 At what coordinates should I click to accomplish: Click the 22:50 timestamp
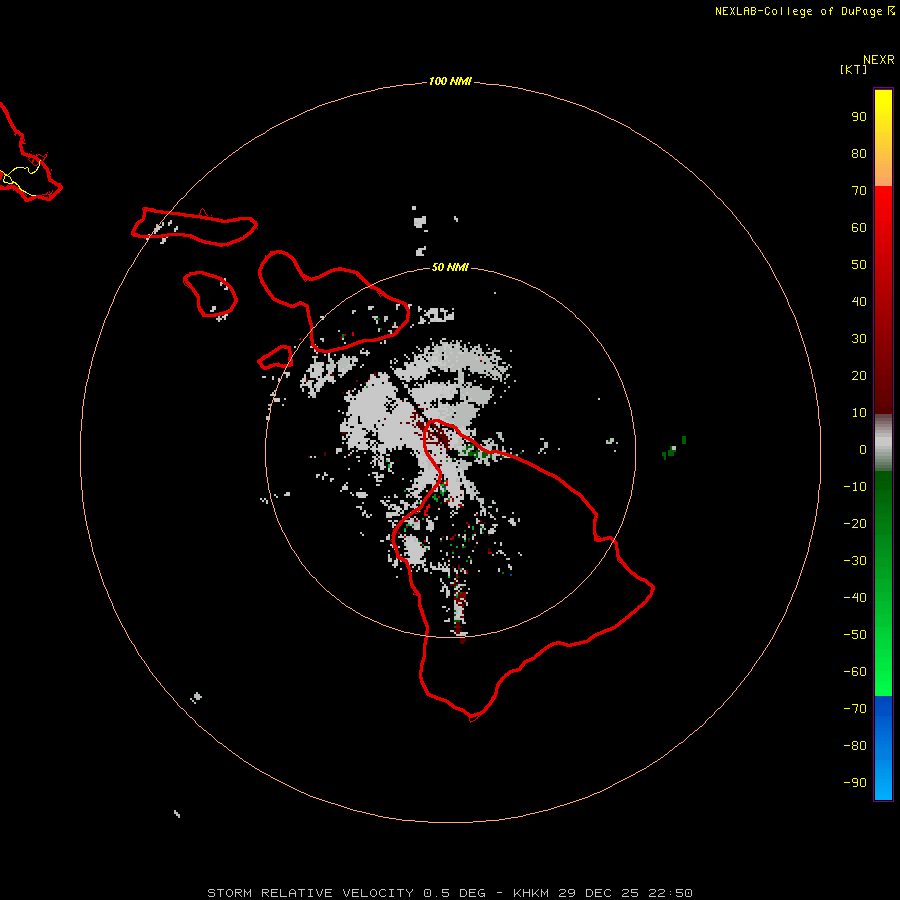(670, 893)
